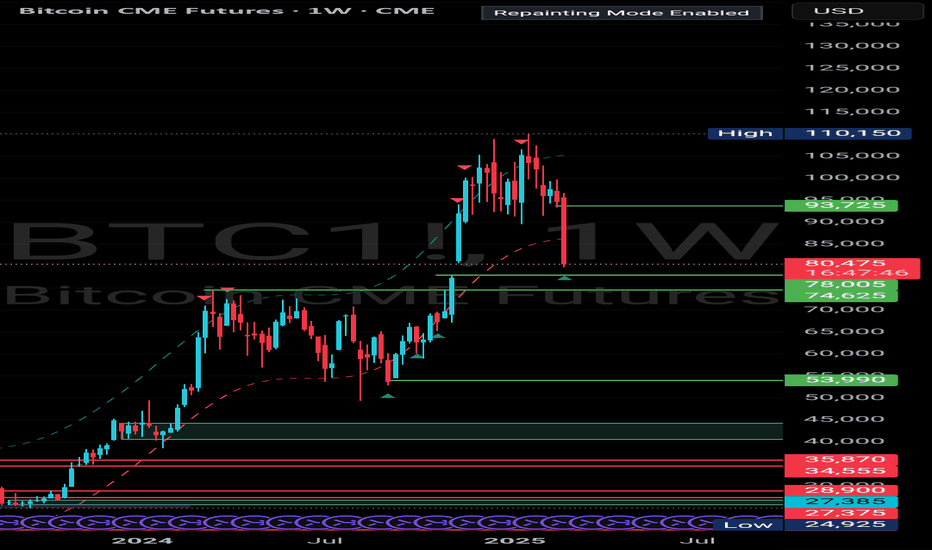932x550 pixels.
Task: Click the red 27,375 level label
Action: point(841,513)
